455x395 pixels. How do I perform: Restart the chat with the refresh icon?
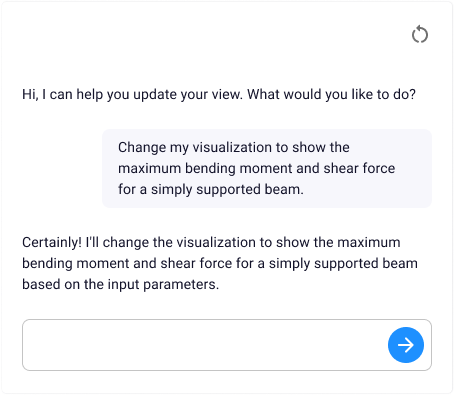pyautogui.click(x=420, y=34)
